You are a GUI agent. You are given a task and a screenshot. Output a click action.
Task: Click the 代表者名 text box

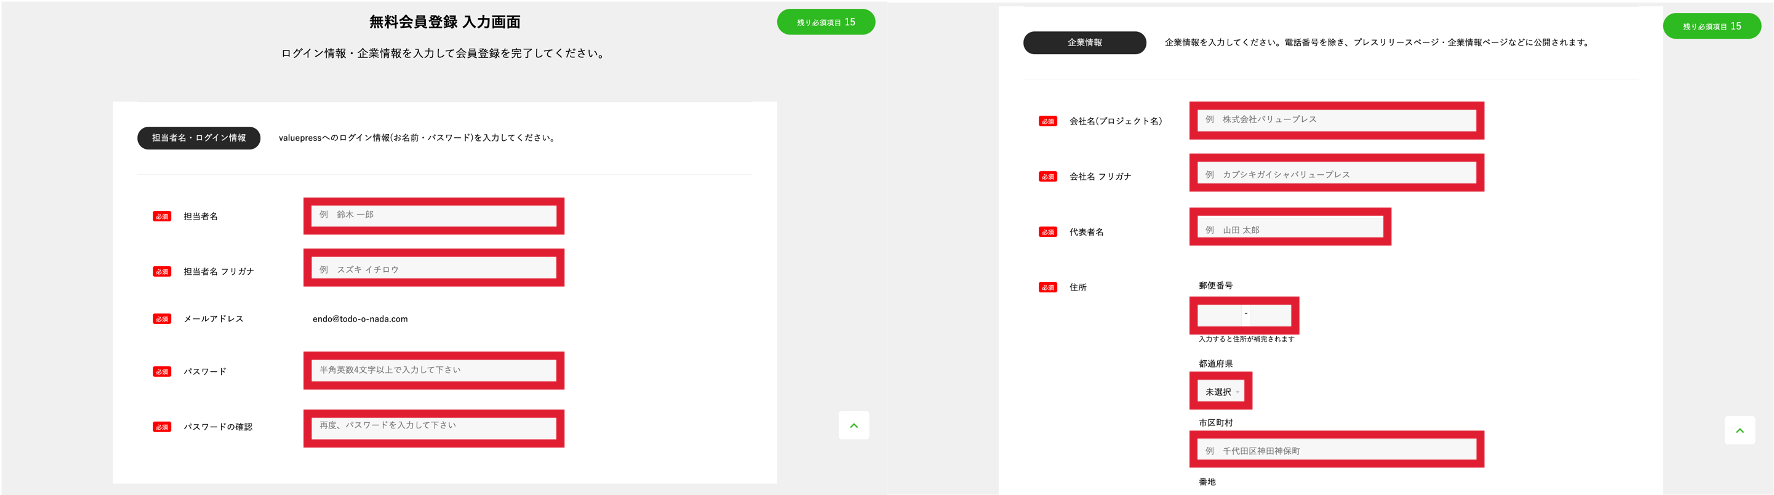click(x=1290, y=229)
